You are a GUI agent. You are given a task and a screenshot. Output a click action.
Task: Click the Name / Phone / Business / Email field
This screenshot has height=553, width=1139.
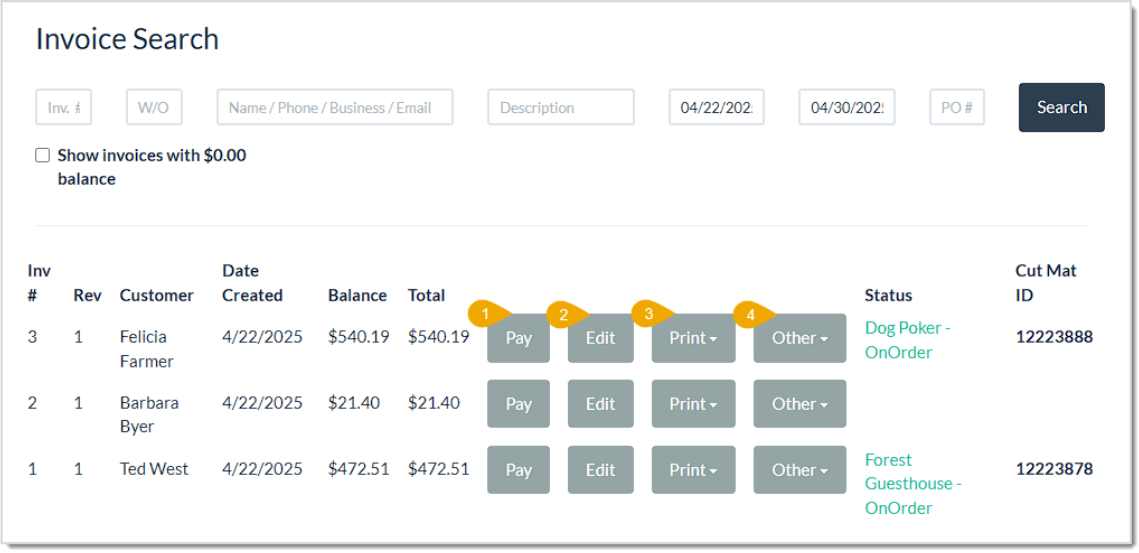pyautogui.click(x=335, y=108)
